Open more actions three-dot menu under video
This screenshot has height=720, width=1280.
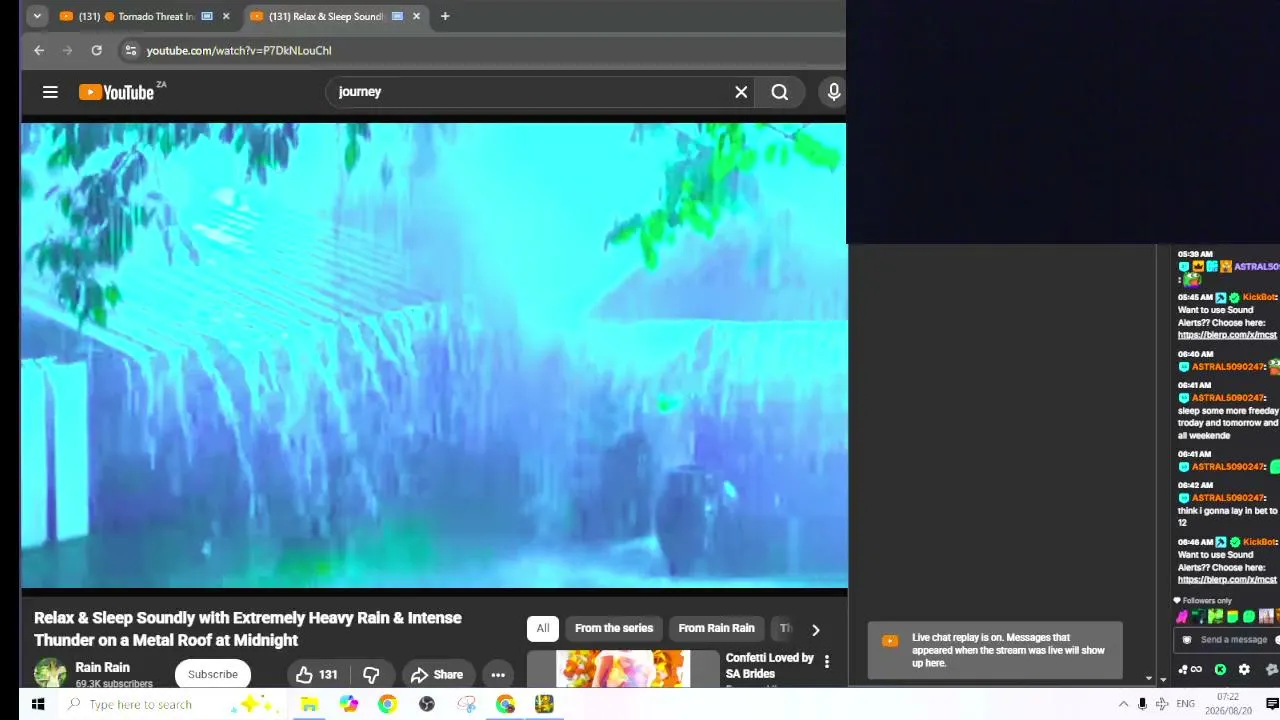coord(498,674)
